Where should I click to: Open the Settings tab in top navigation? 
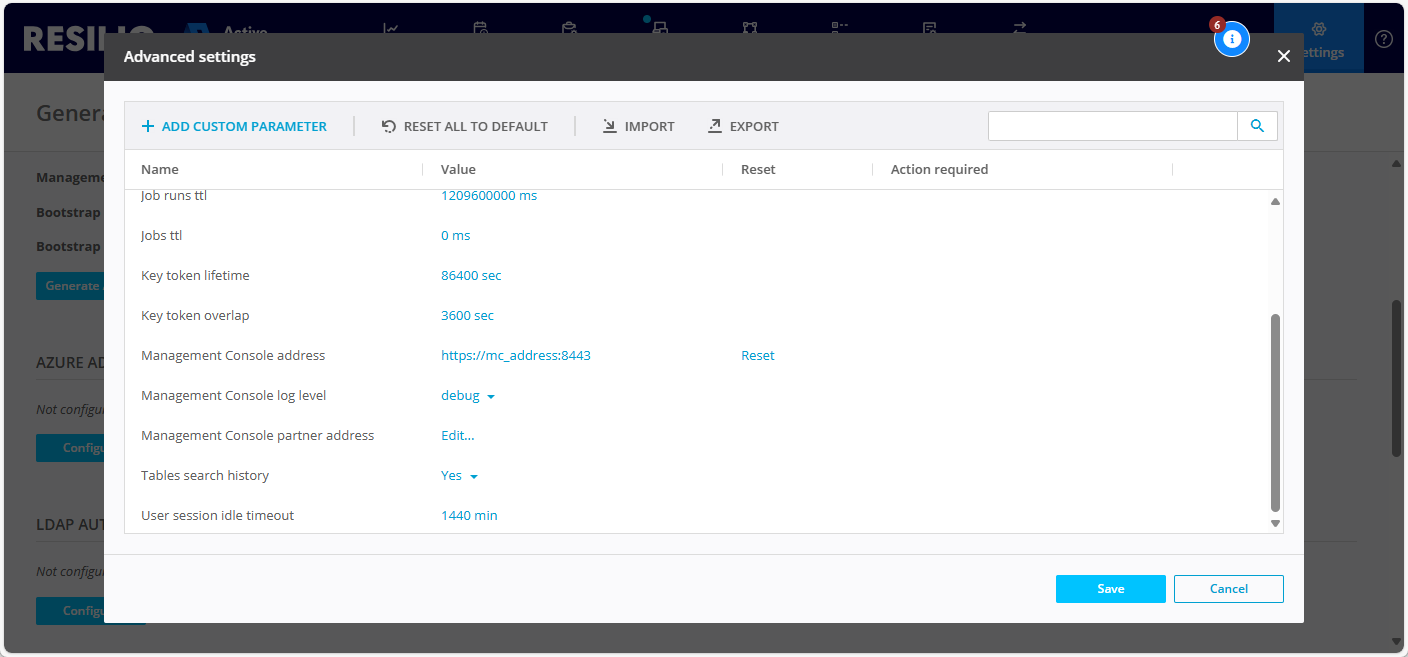click(x=1318, y=40)
